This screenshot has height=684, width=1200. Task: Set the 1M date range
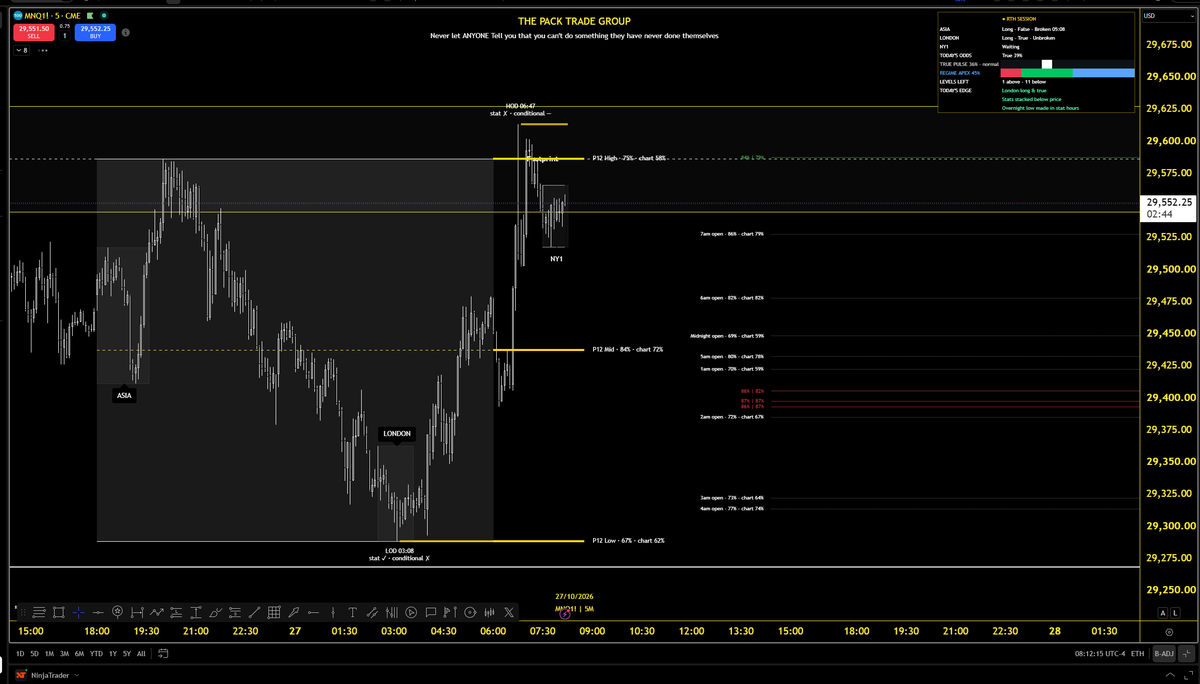pyautogui.click(x=50, y=654)
